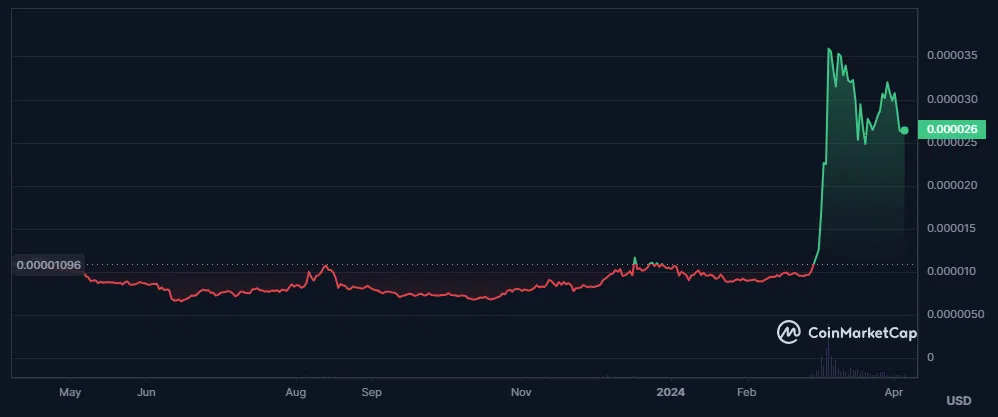Select the green 0.000026 price tag
Image resolution: width=998 pixels, height=417 pixels.
coord(952,129)
